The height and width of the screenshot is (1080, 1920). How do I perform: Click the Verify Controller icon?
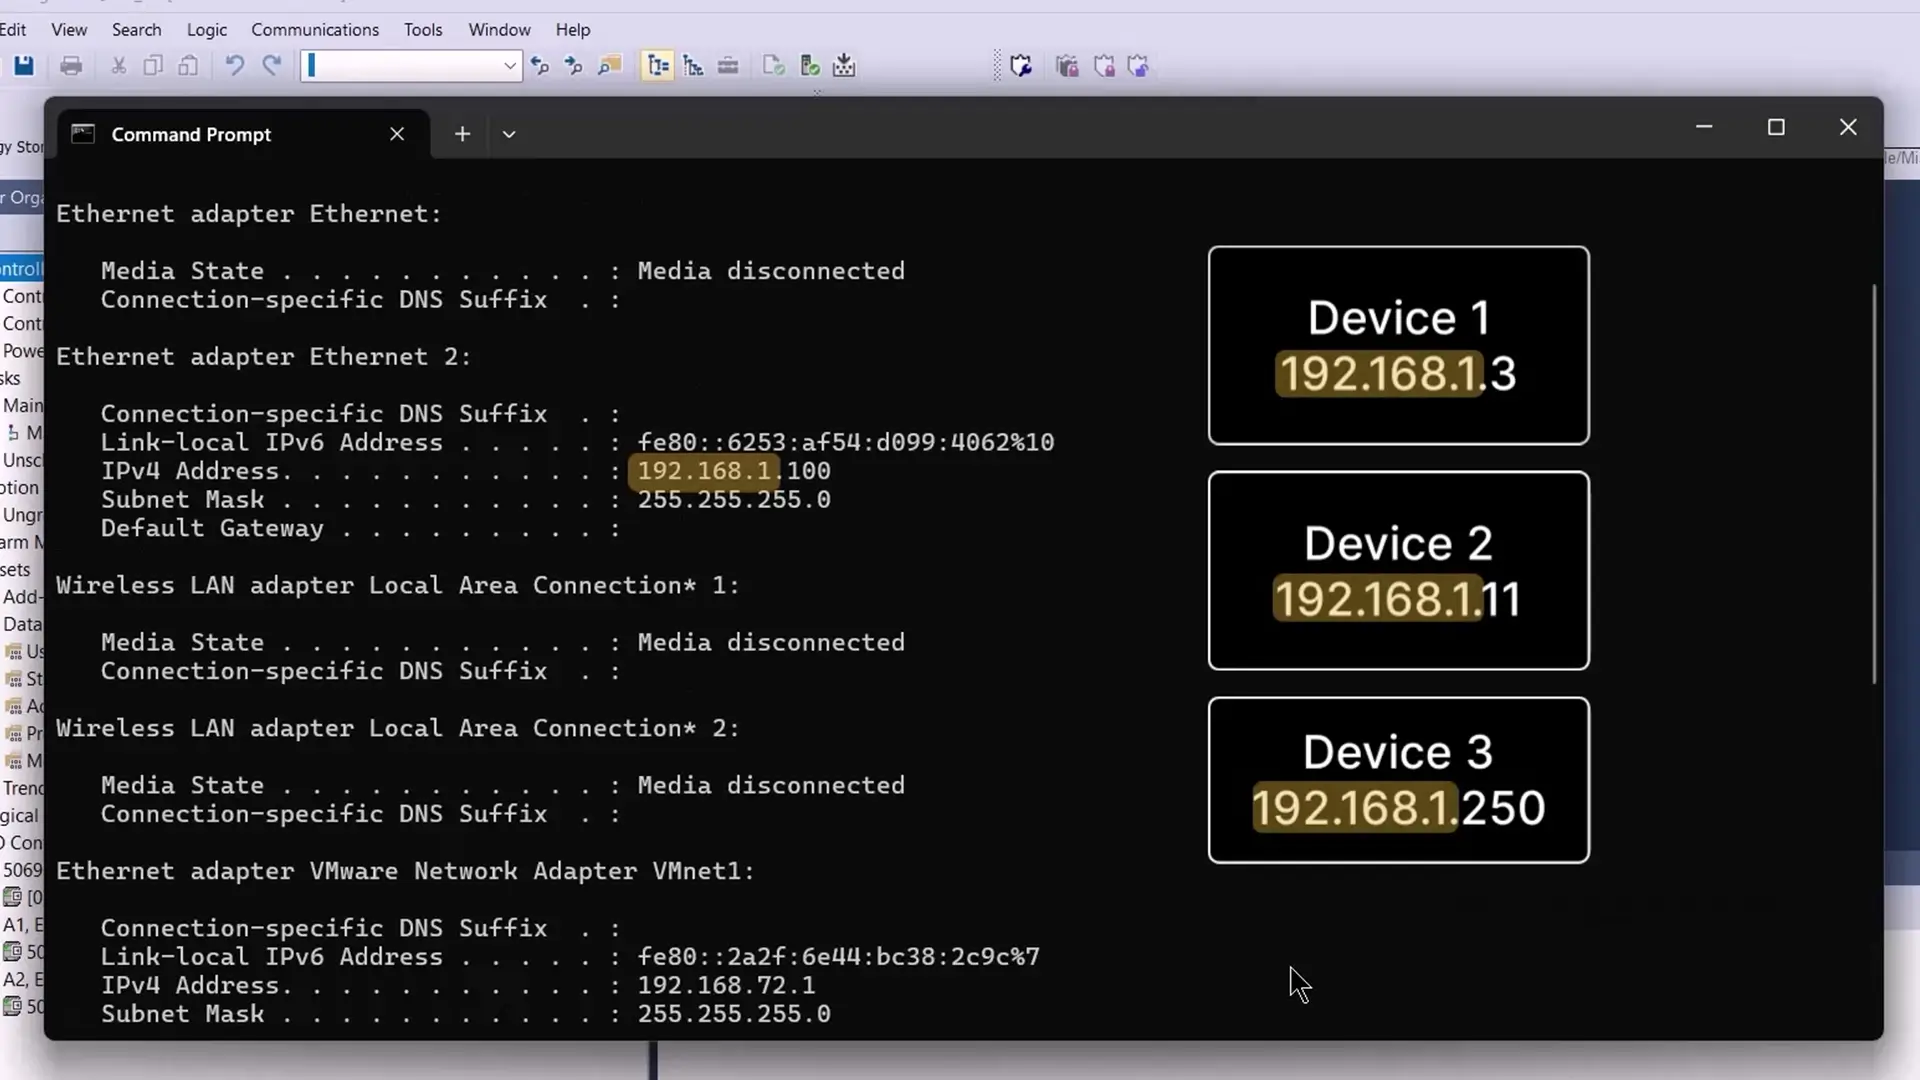[810, 66]
